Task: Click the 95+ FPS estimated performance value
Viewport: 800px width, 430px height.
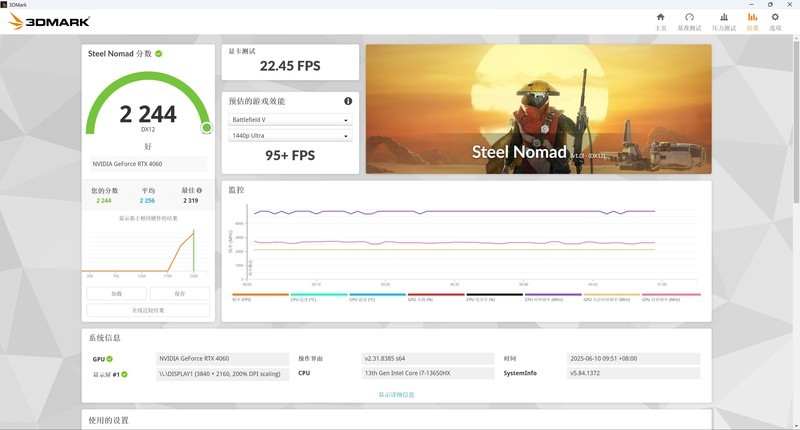Action: coord(290,156)
